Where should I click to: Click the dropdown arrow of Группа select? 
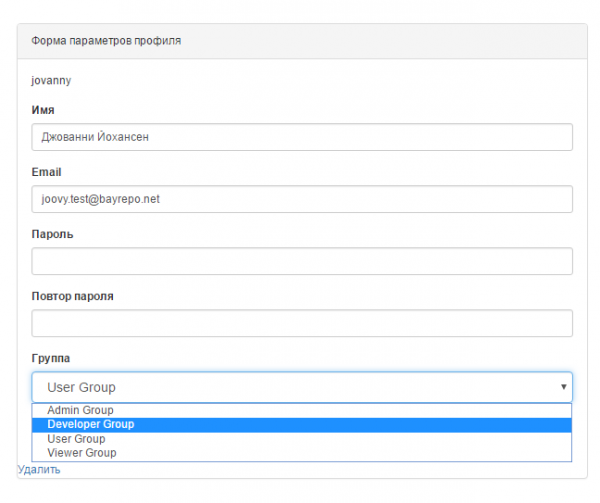coord(563,387)
